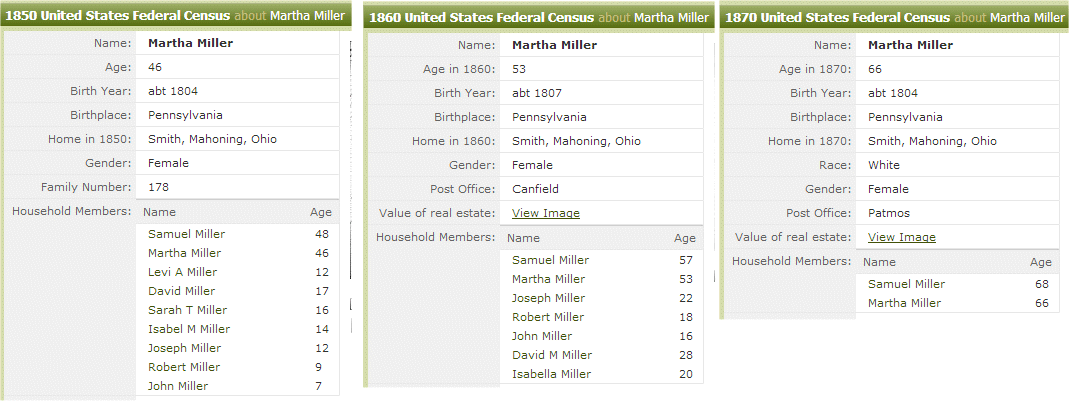The height and width of the screenshot is (401, 1069).
Task: Open Isabel M Miller household entry
Action: tap(189, 329)
